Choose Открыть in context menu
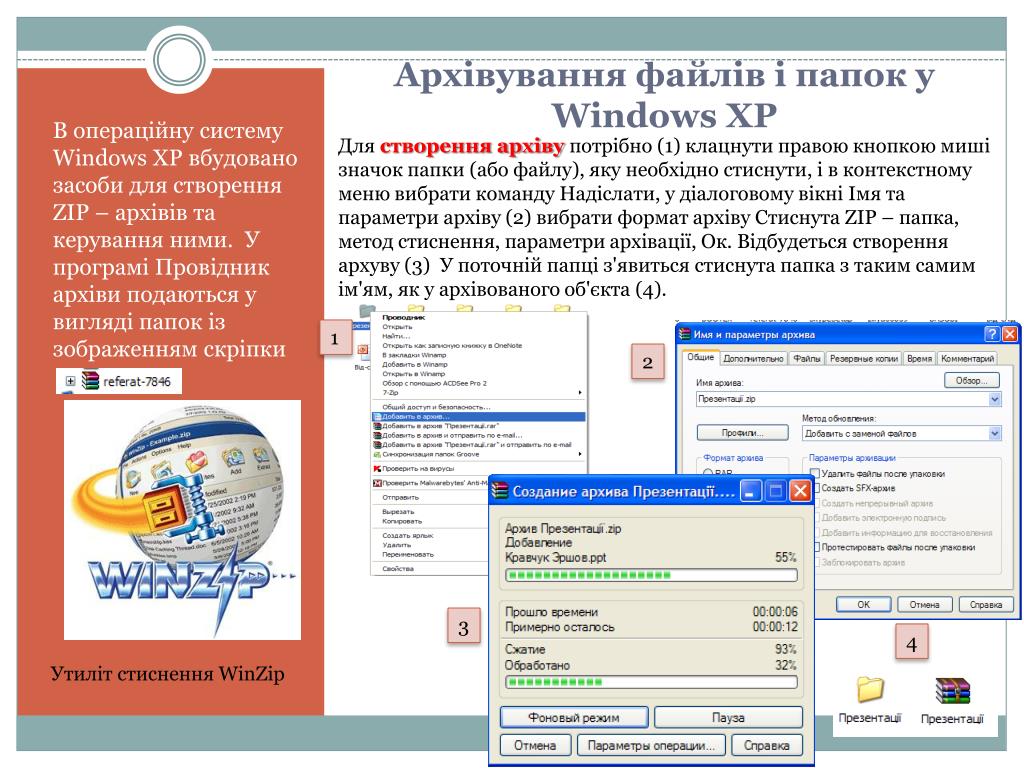The width and height of the screenshot is (1024, 768). 397,327
